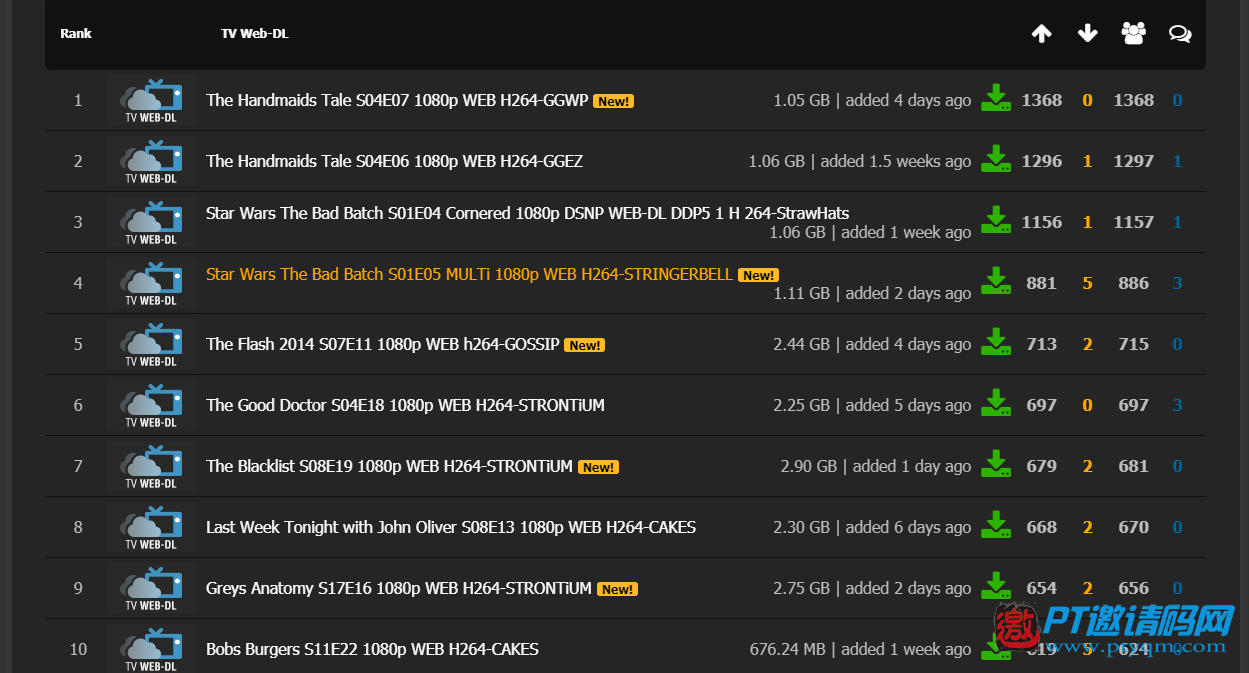Download The Flash 2014 S07E11 torrent
Image resolution: width=1249 pixels, height=673 pixels.
click(x=995, y=342)
